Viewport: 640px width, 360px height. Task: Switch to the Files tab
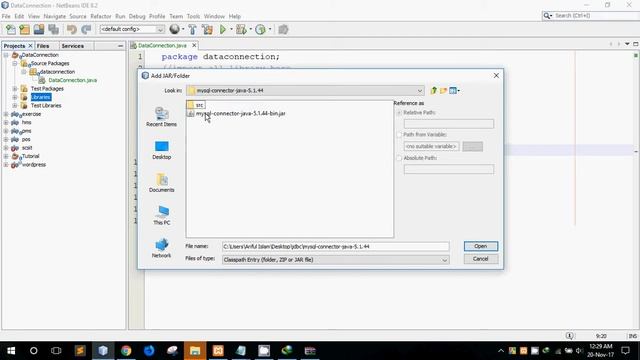(43, 46)
